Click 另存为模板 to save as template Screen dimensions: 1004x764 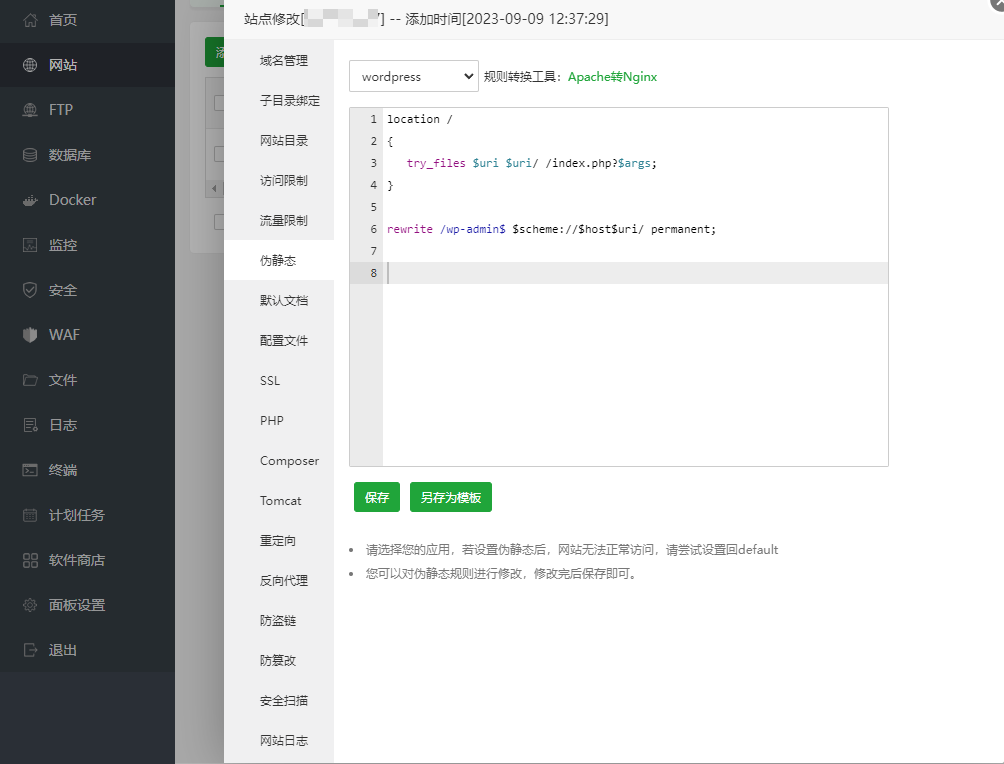[450, 497]
